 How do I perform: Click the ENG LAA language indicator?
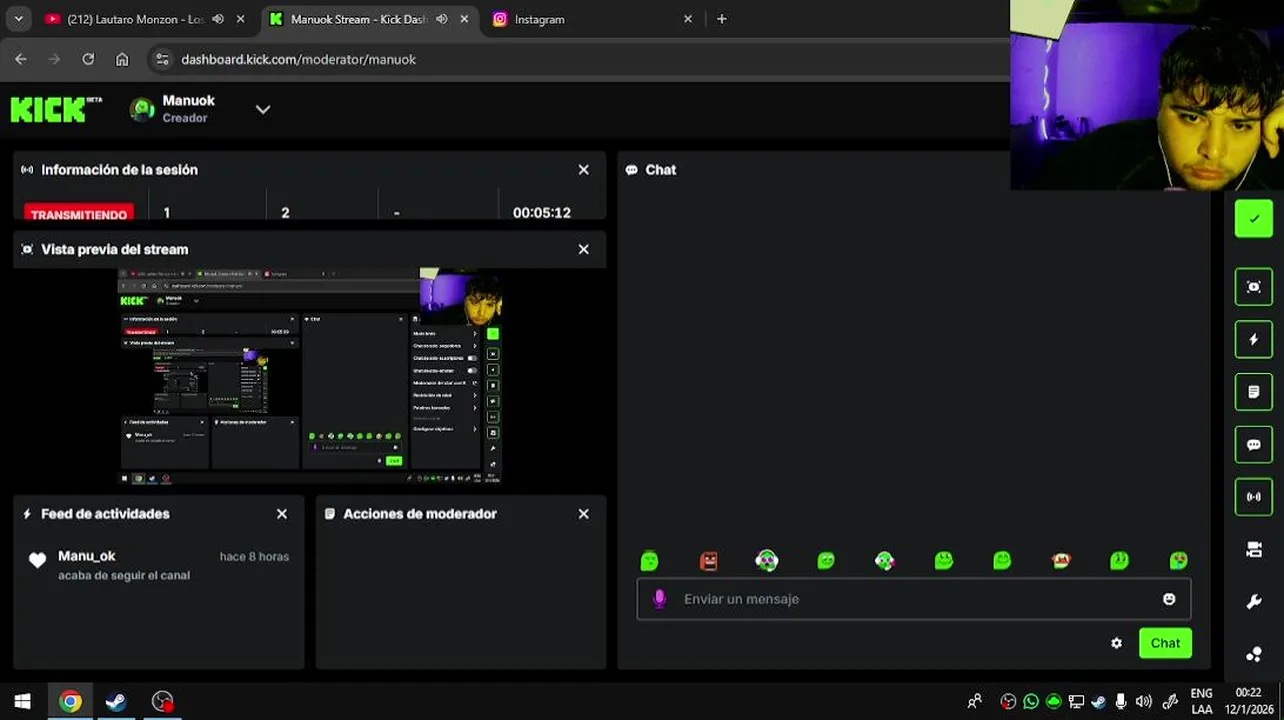click(x=1202, y=701)
